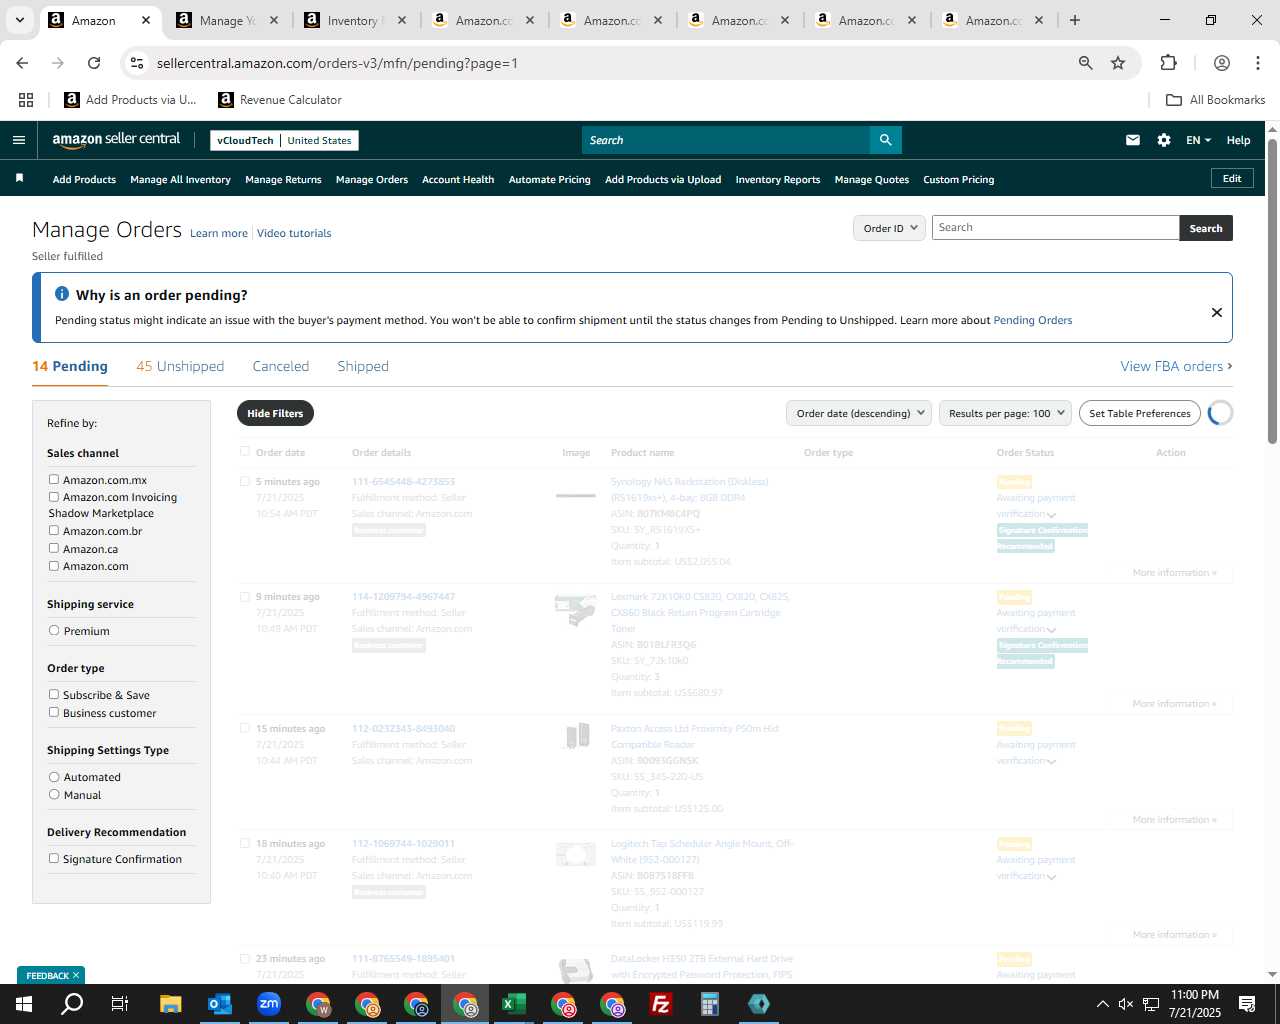Select the Manual shipping settings type
Viewport: 1280px width, 1024px height.
coord(54,794)
